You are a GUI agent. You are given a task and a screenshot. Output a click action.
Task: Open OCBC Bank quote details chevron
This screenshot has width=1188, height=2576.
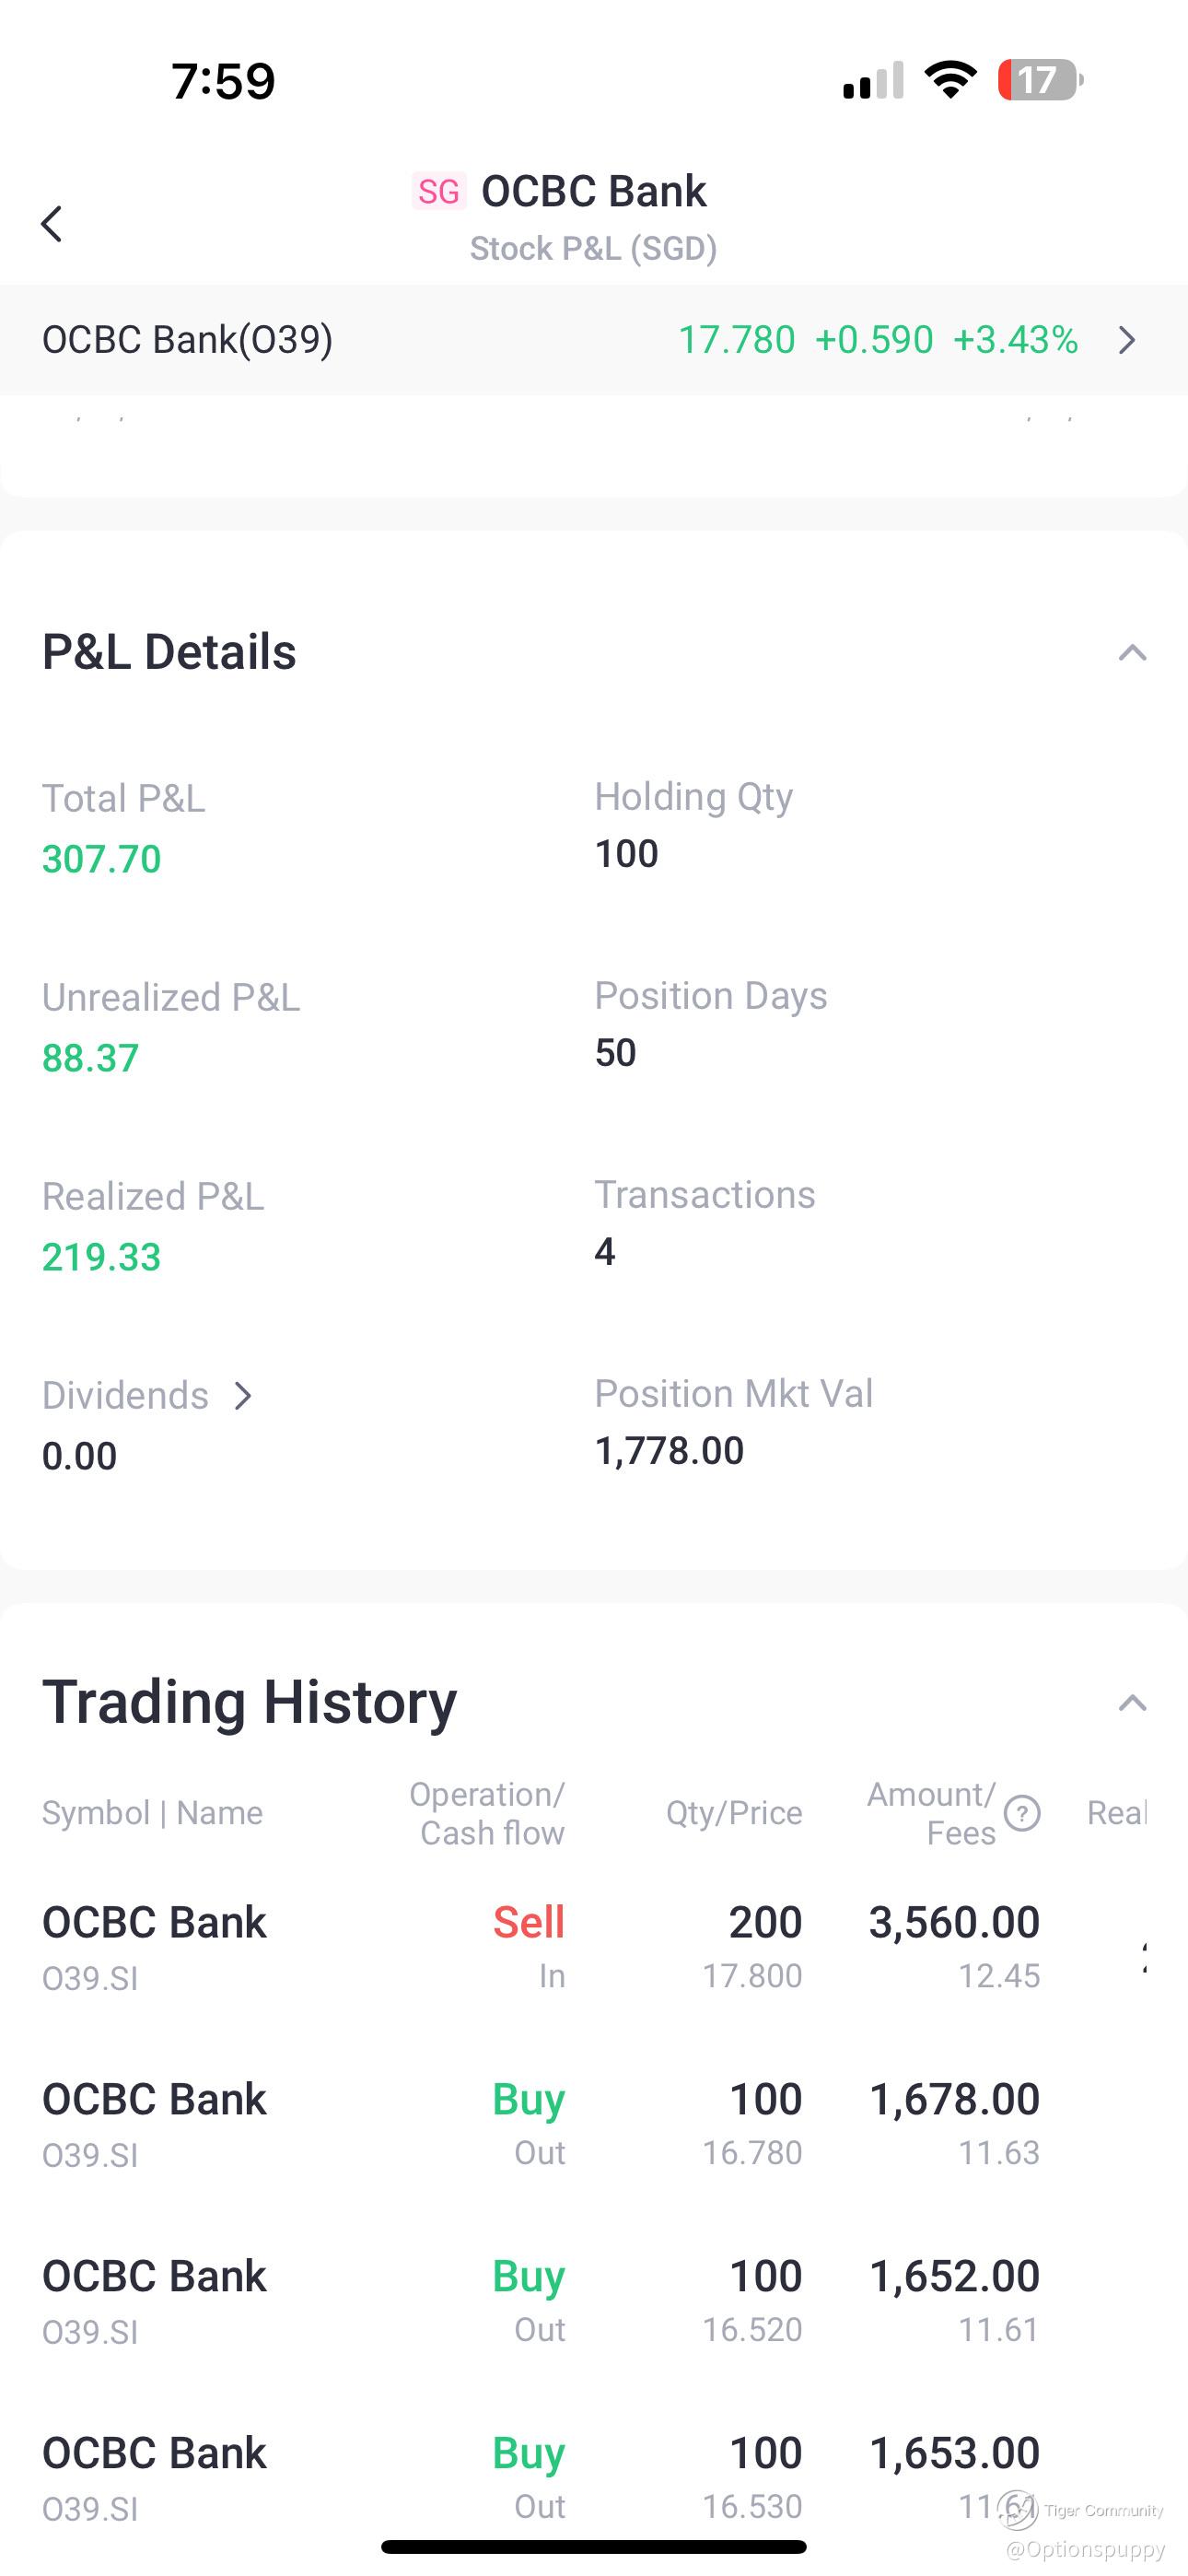coord(1127,340)
